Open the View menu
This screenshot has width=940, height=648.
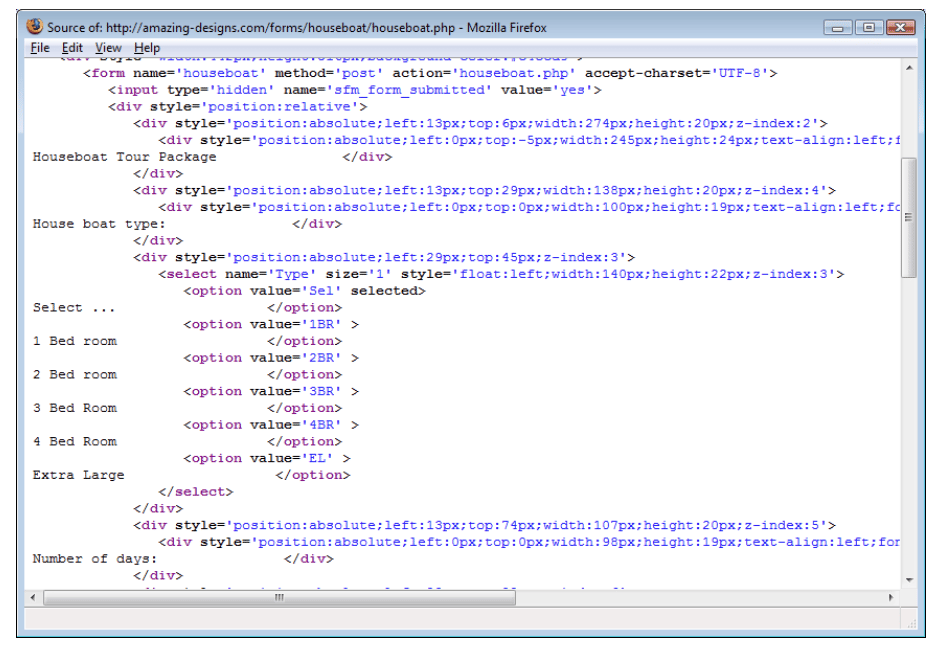[x=108, y=48]
